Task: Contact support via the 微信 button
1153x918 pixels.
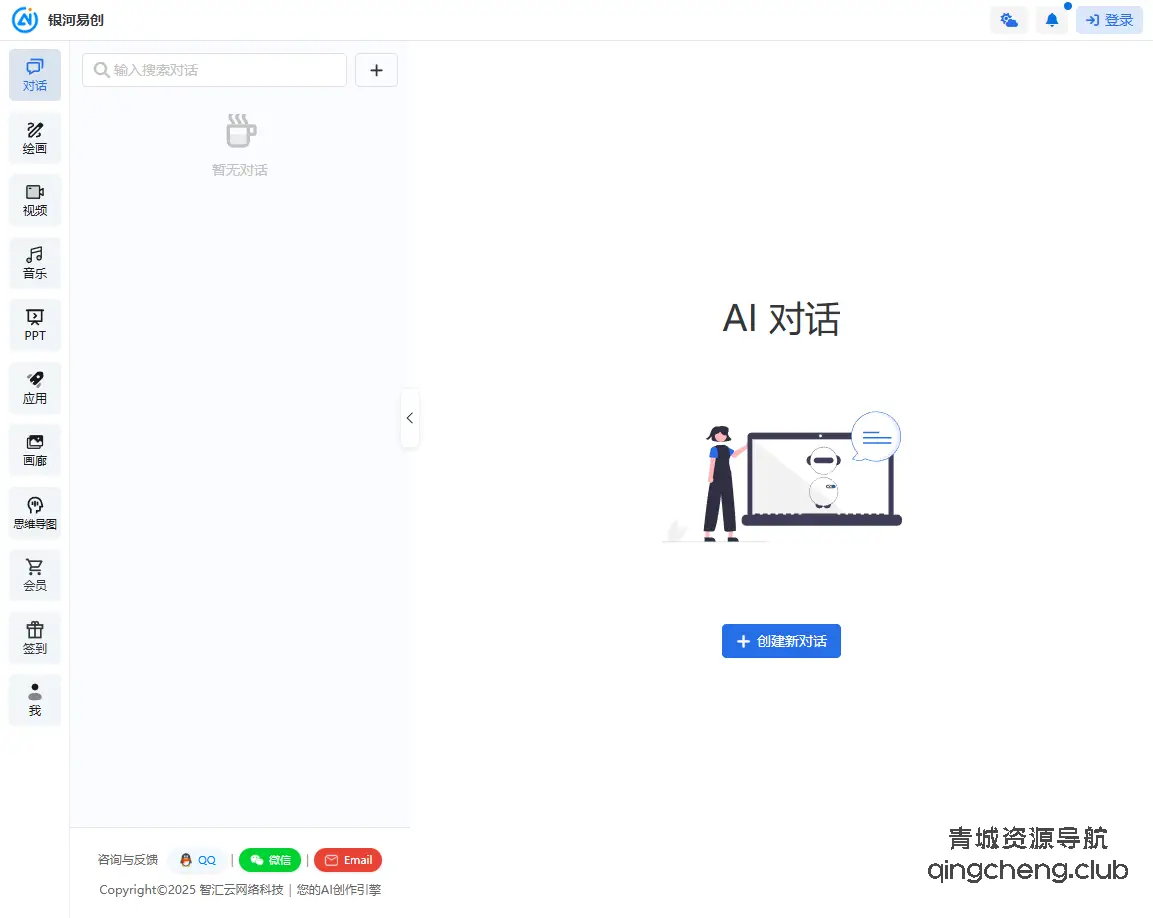Action: pos(269,859)
